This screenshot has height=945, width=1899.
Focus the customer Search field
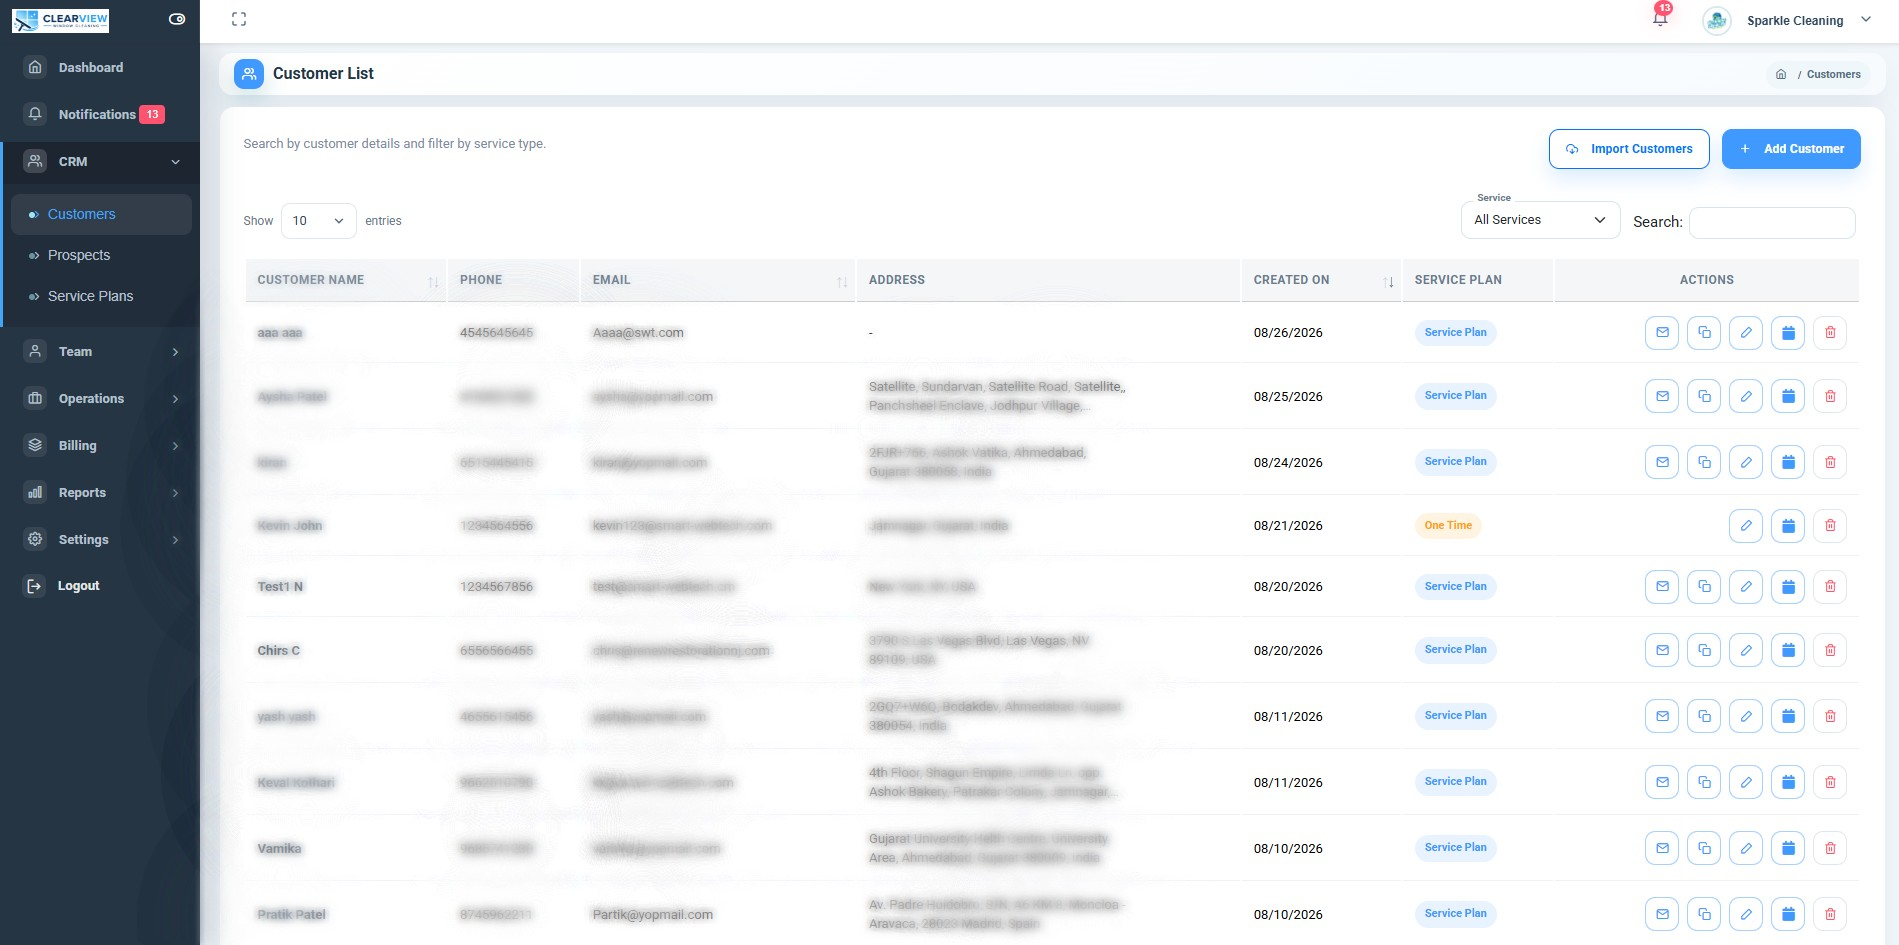pos(1772,222)
